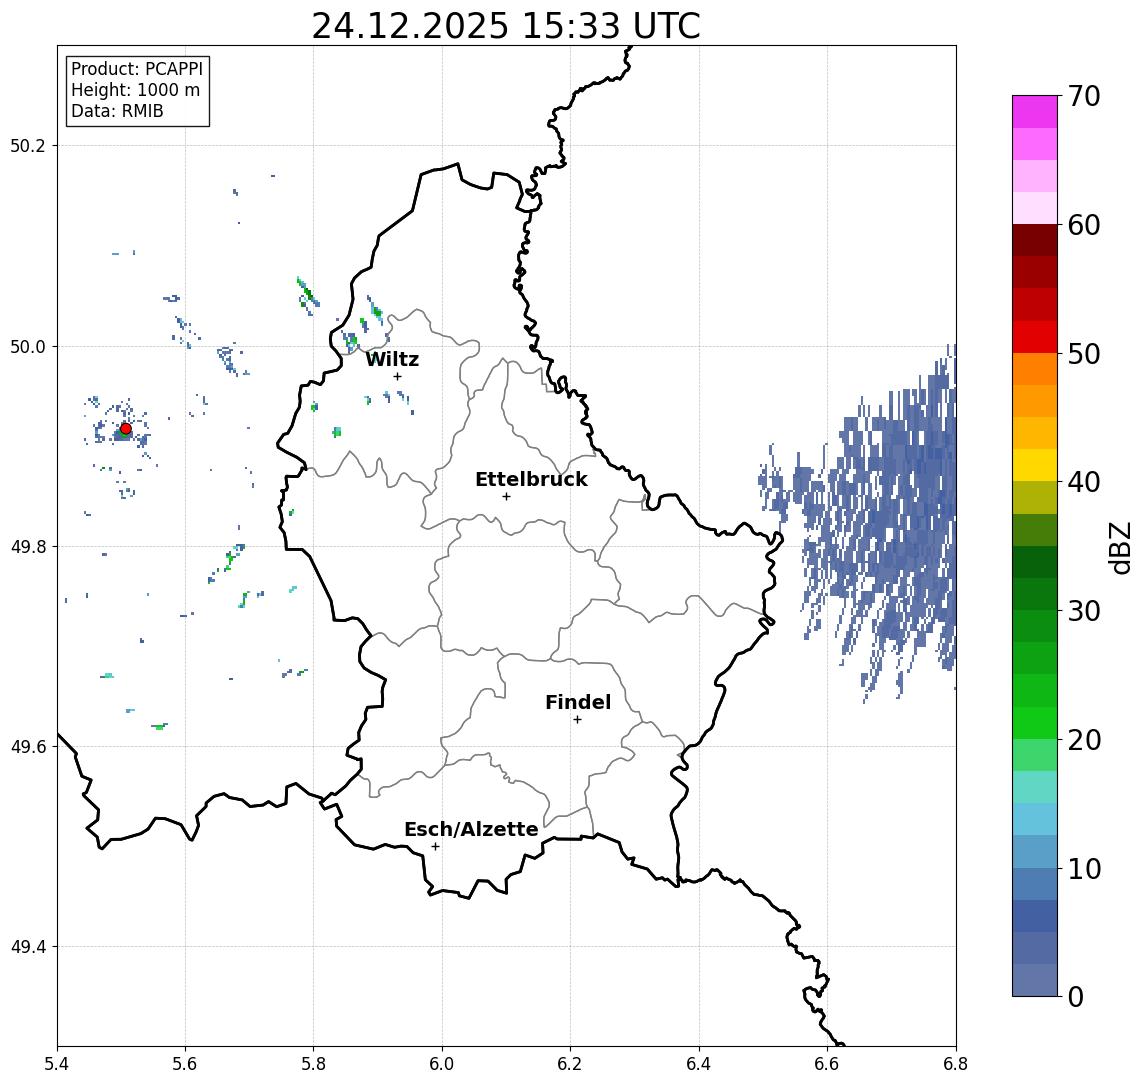Click the longitude tick label 6.6
This screenshot has width=1145, height=1084.
click(827, 1064)
